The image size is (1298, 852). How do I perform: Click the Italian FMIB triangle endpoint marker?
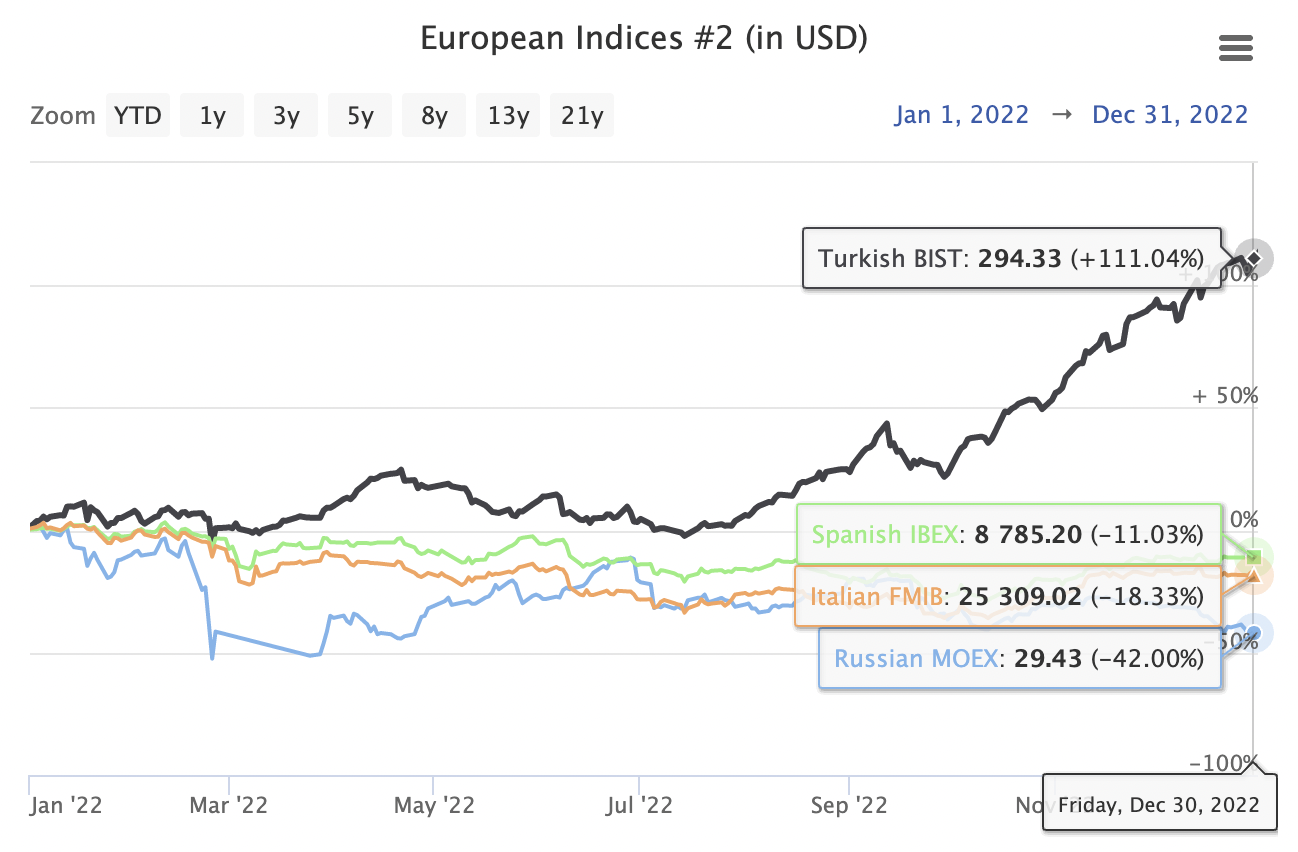(1254, 574)
